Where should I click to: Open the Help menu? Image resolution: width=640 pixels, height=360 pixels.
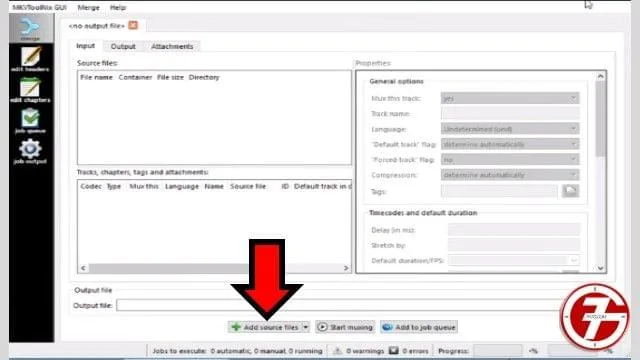(x=118, y=7)
